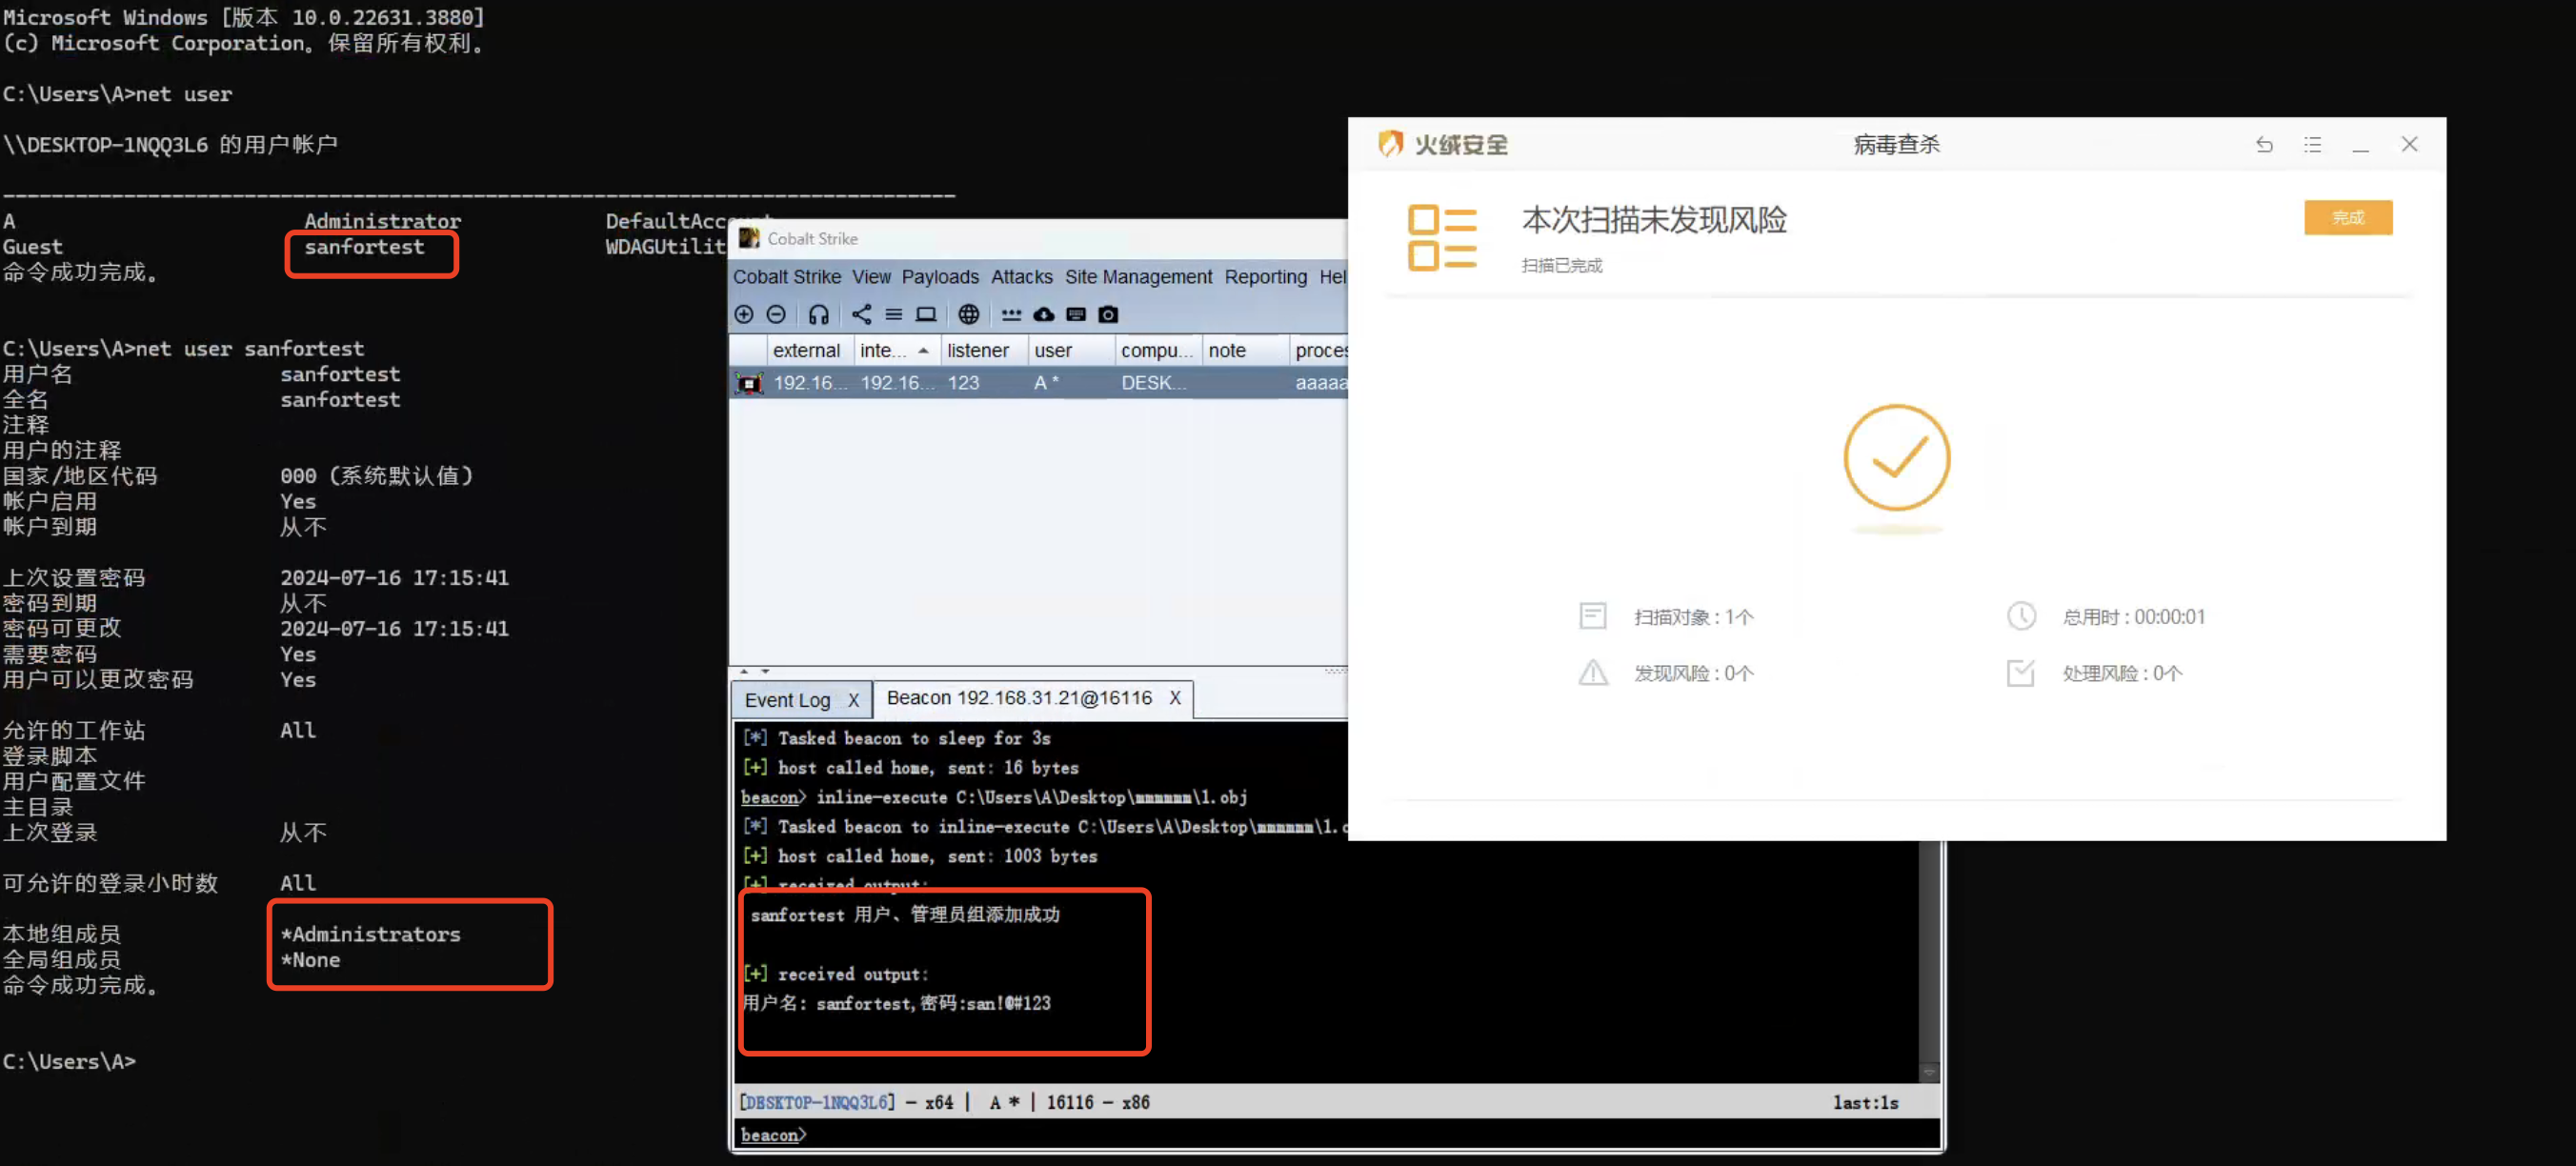Click the 总用时: 00:00:01 text
The height and width of the screenshot is (1166, 2576).
[2133, 617]
